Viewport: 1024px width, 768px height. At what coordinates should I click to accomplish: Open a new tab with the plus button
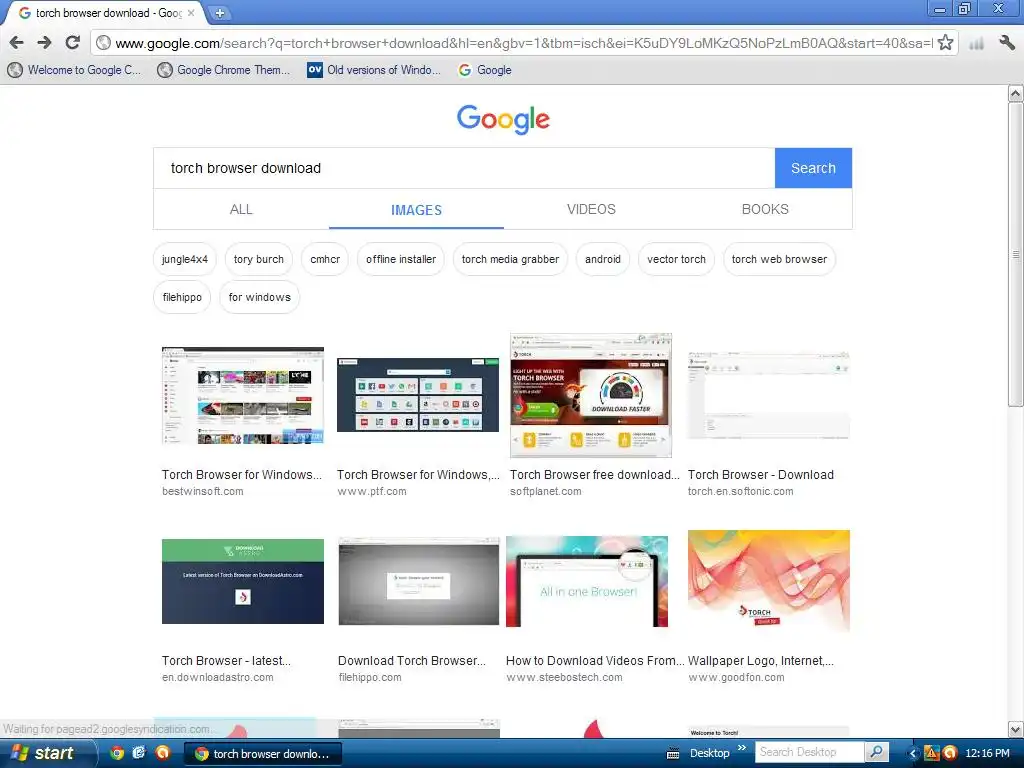220,13
